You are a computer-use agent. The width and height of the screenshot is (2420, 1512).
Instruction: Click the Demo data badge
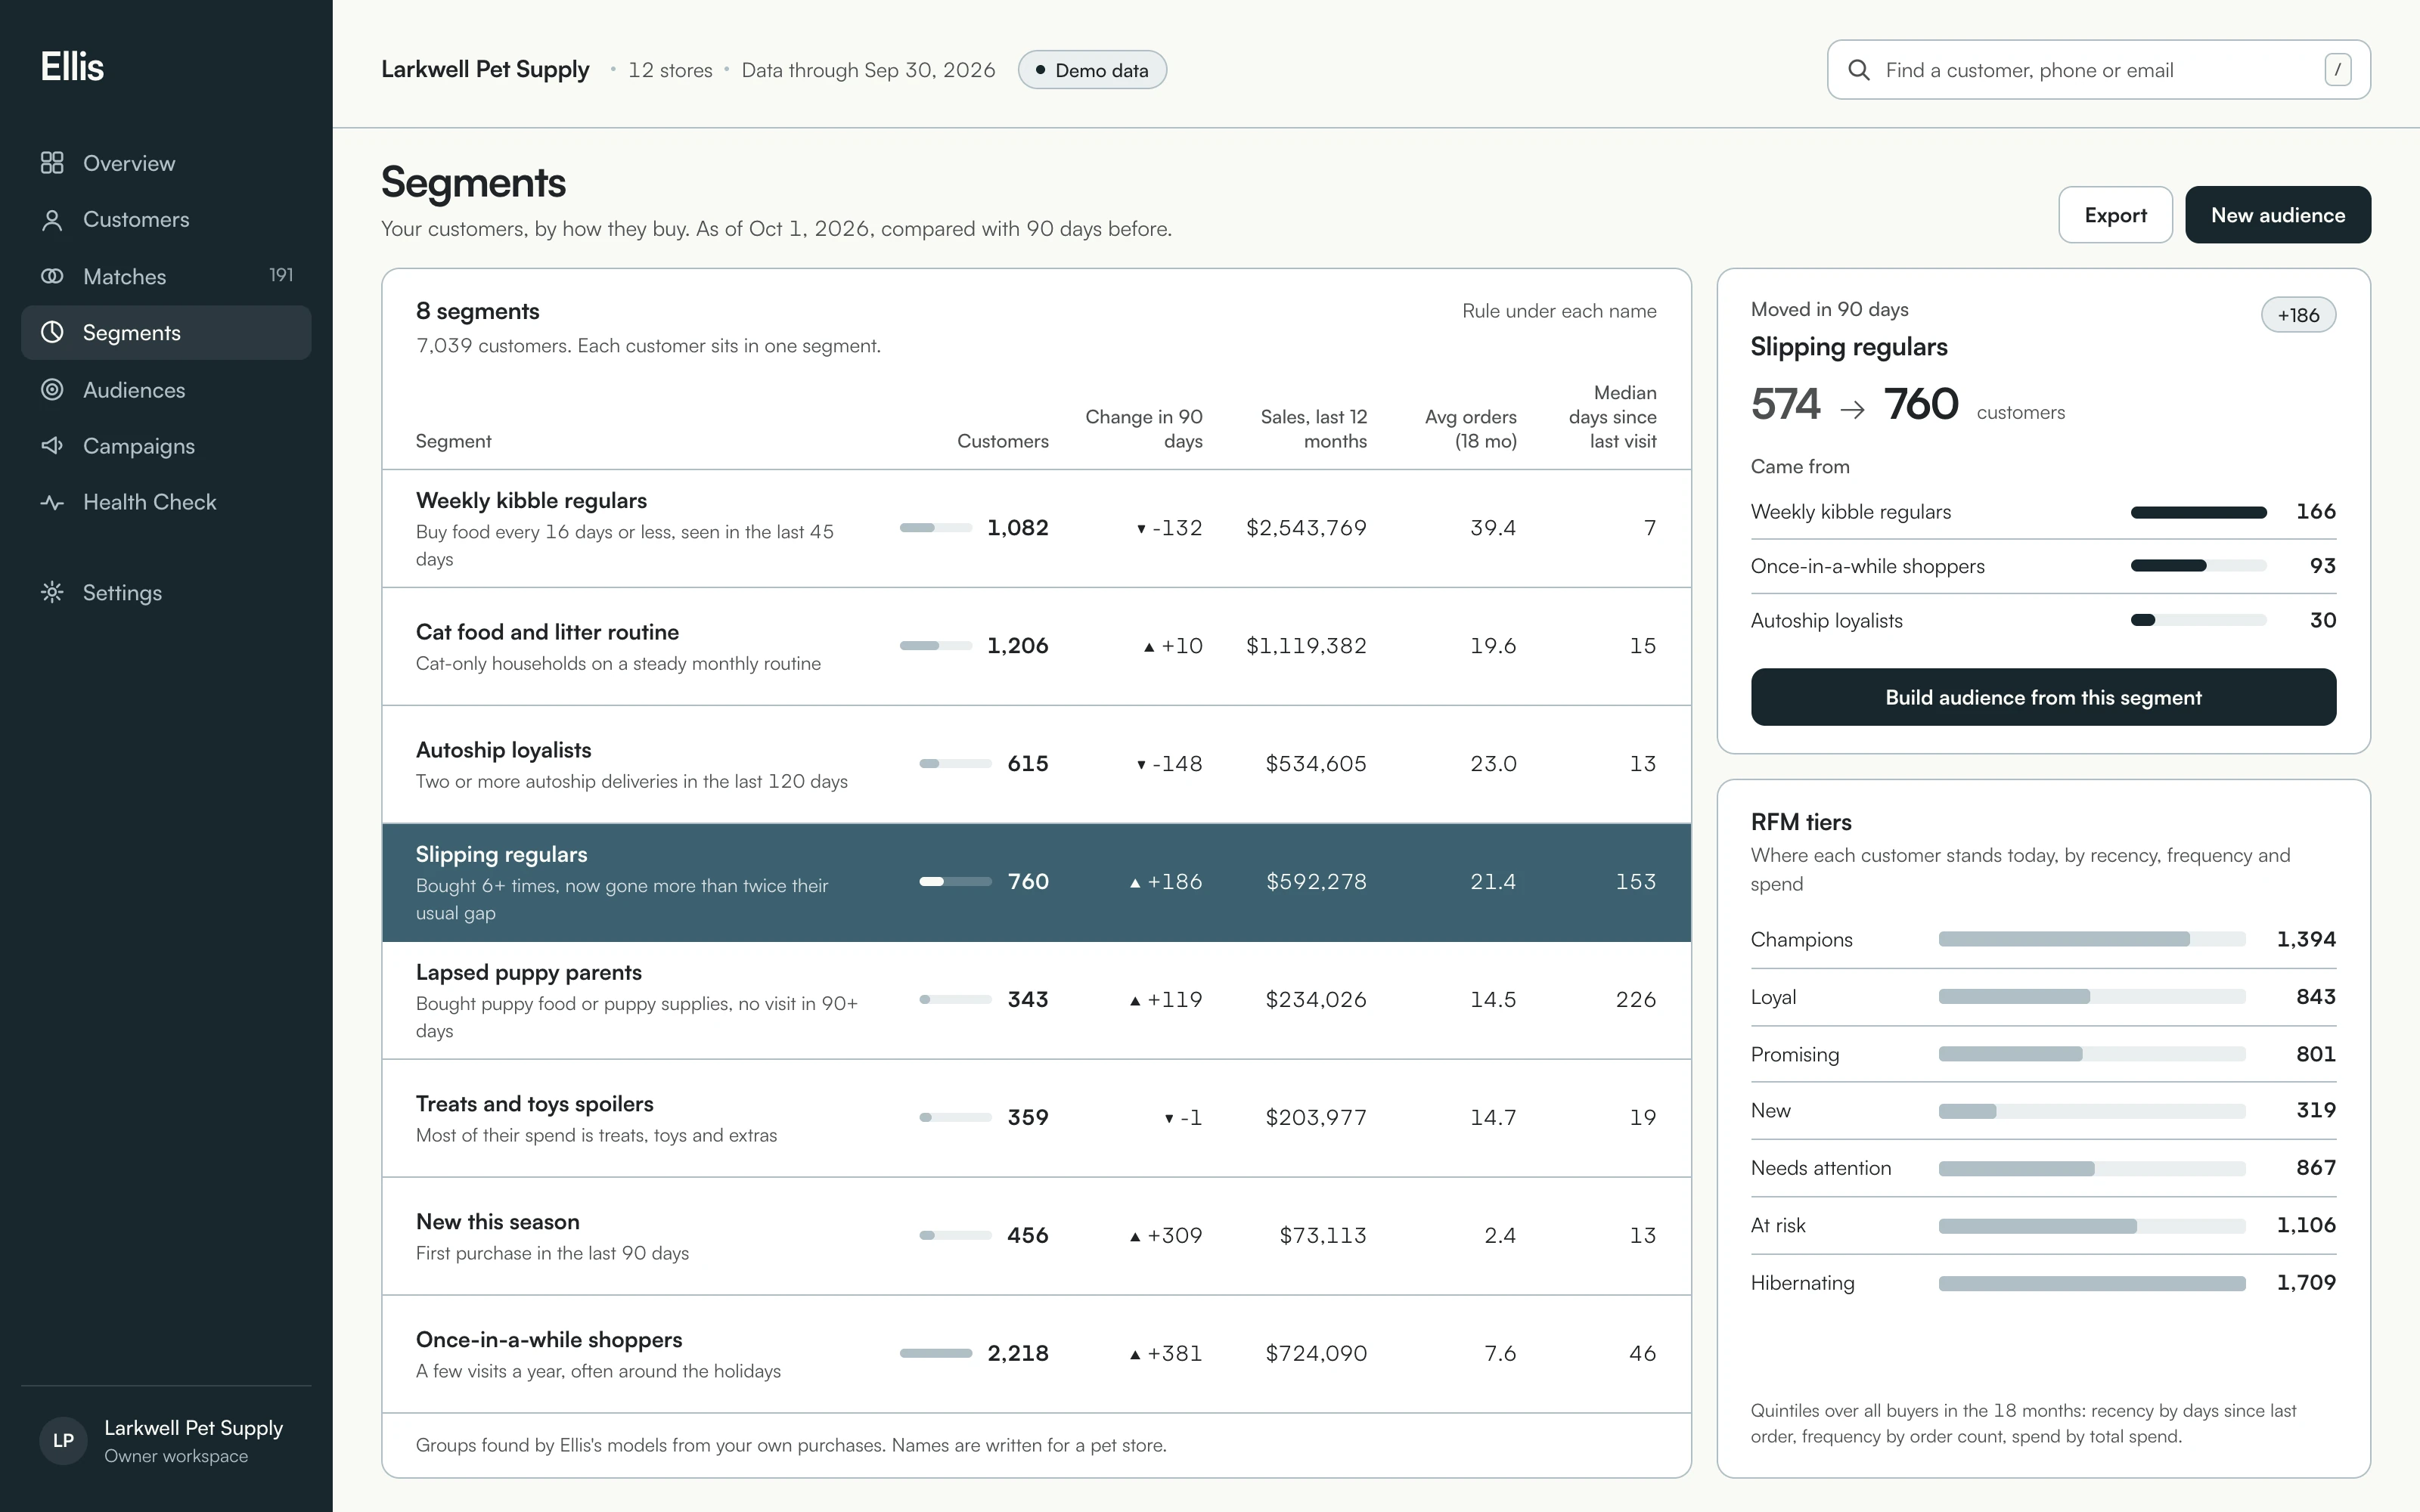click(1092, 70)
